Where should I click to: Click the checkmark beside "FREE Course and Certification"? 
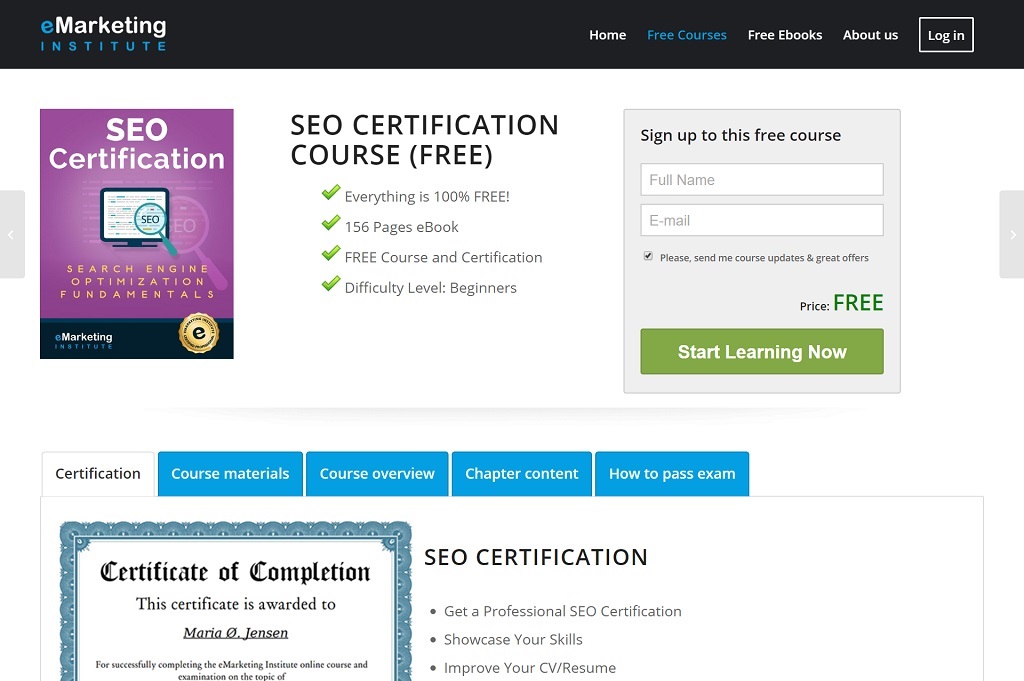[x=331, y=255]
